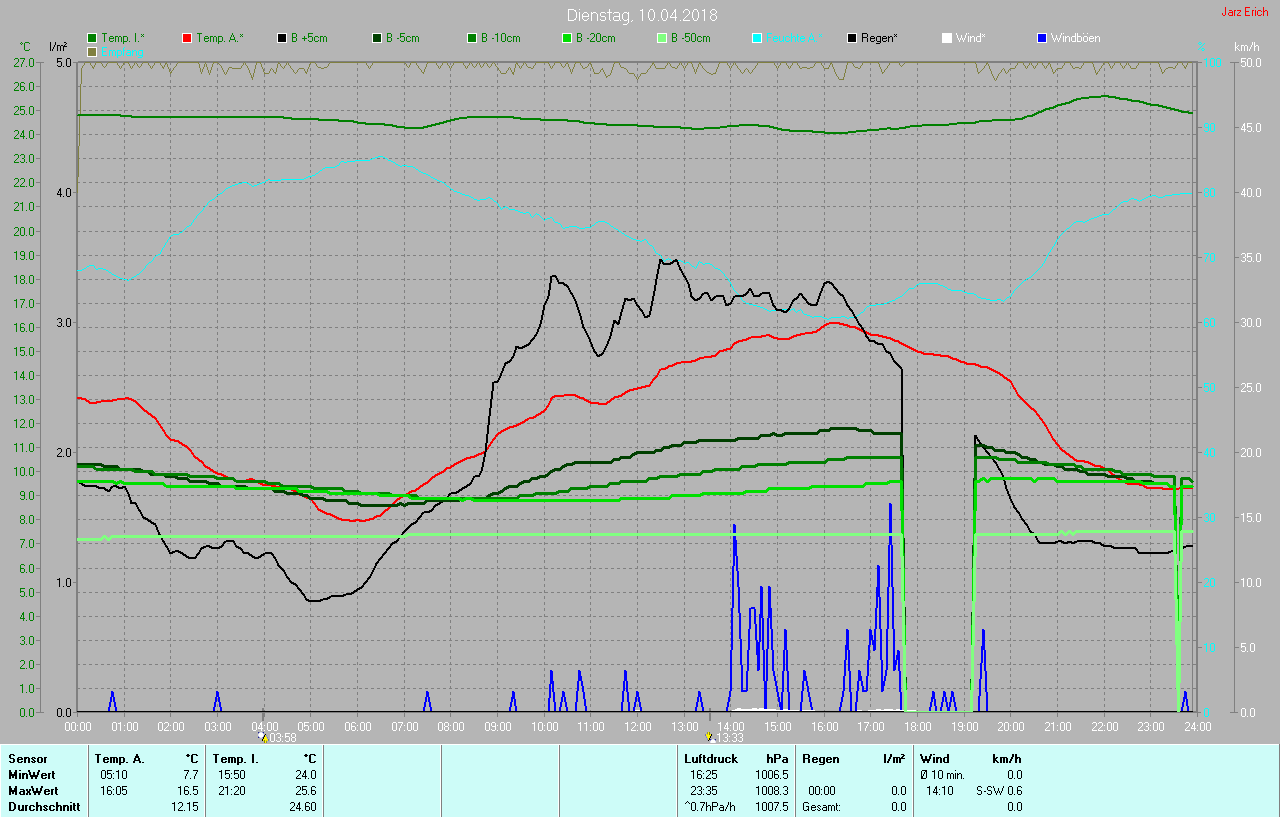Click the black B +5cm legend square

(282, 38)
